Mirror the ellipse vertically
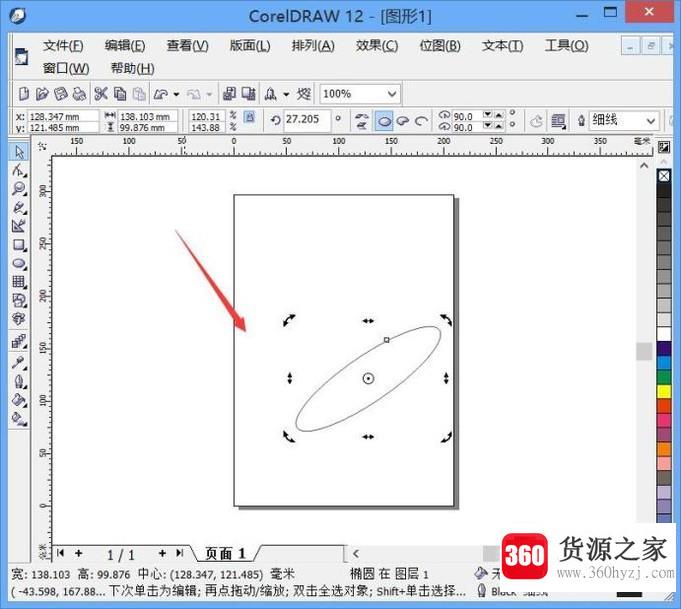 point(361,126)
